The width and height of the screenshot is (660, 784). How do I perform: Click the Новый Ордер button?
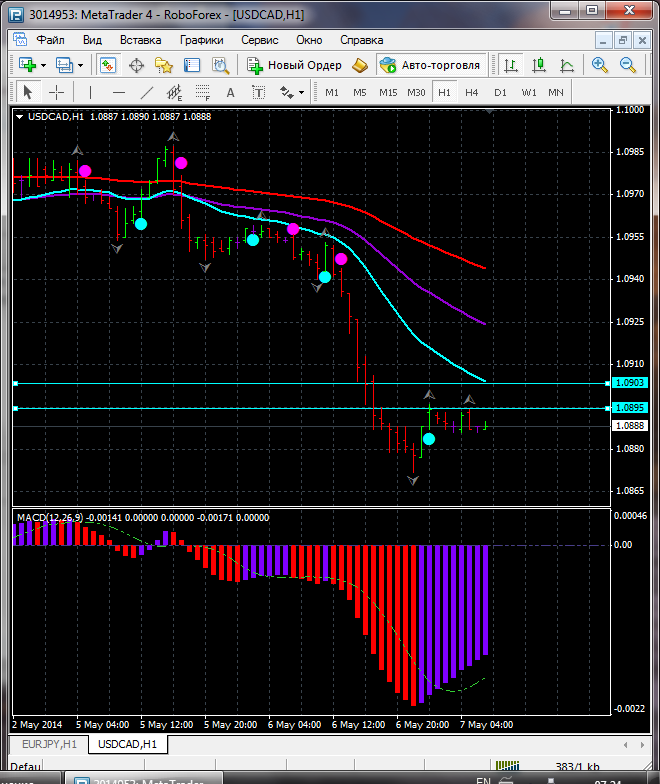tap(295, 65)
